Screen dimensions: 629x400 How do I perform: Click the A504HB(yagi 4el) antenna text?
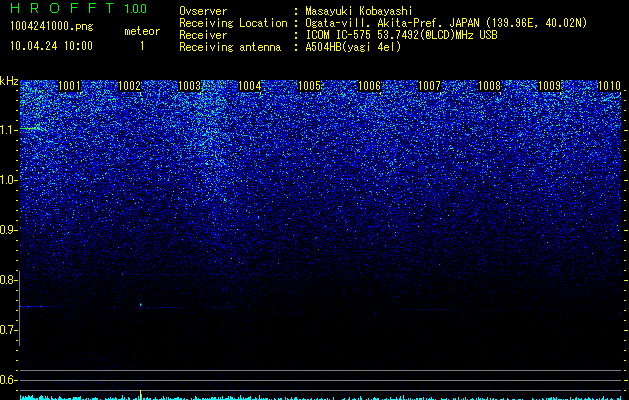[x=353, y=47]
